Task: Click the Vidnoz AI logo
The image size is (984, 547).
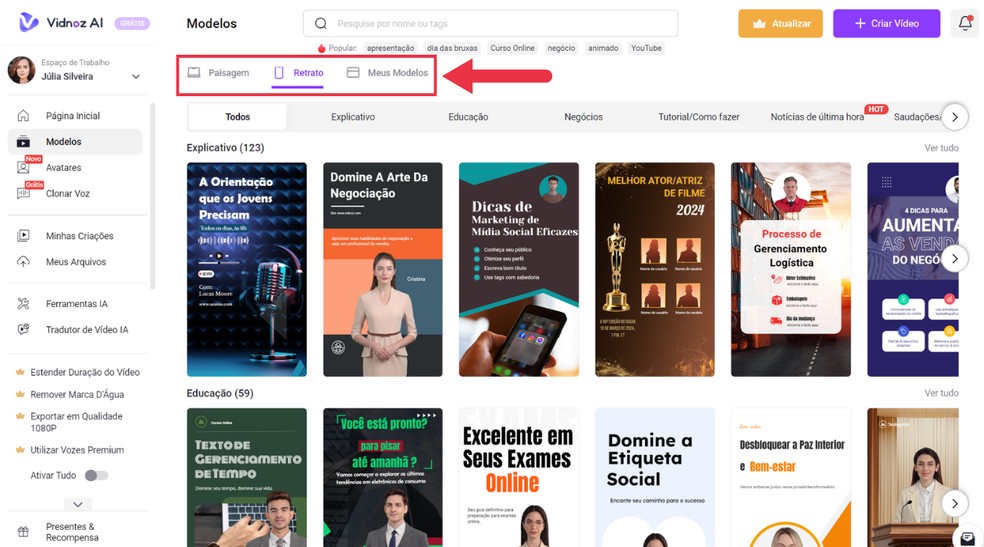Action: [61, 23]
